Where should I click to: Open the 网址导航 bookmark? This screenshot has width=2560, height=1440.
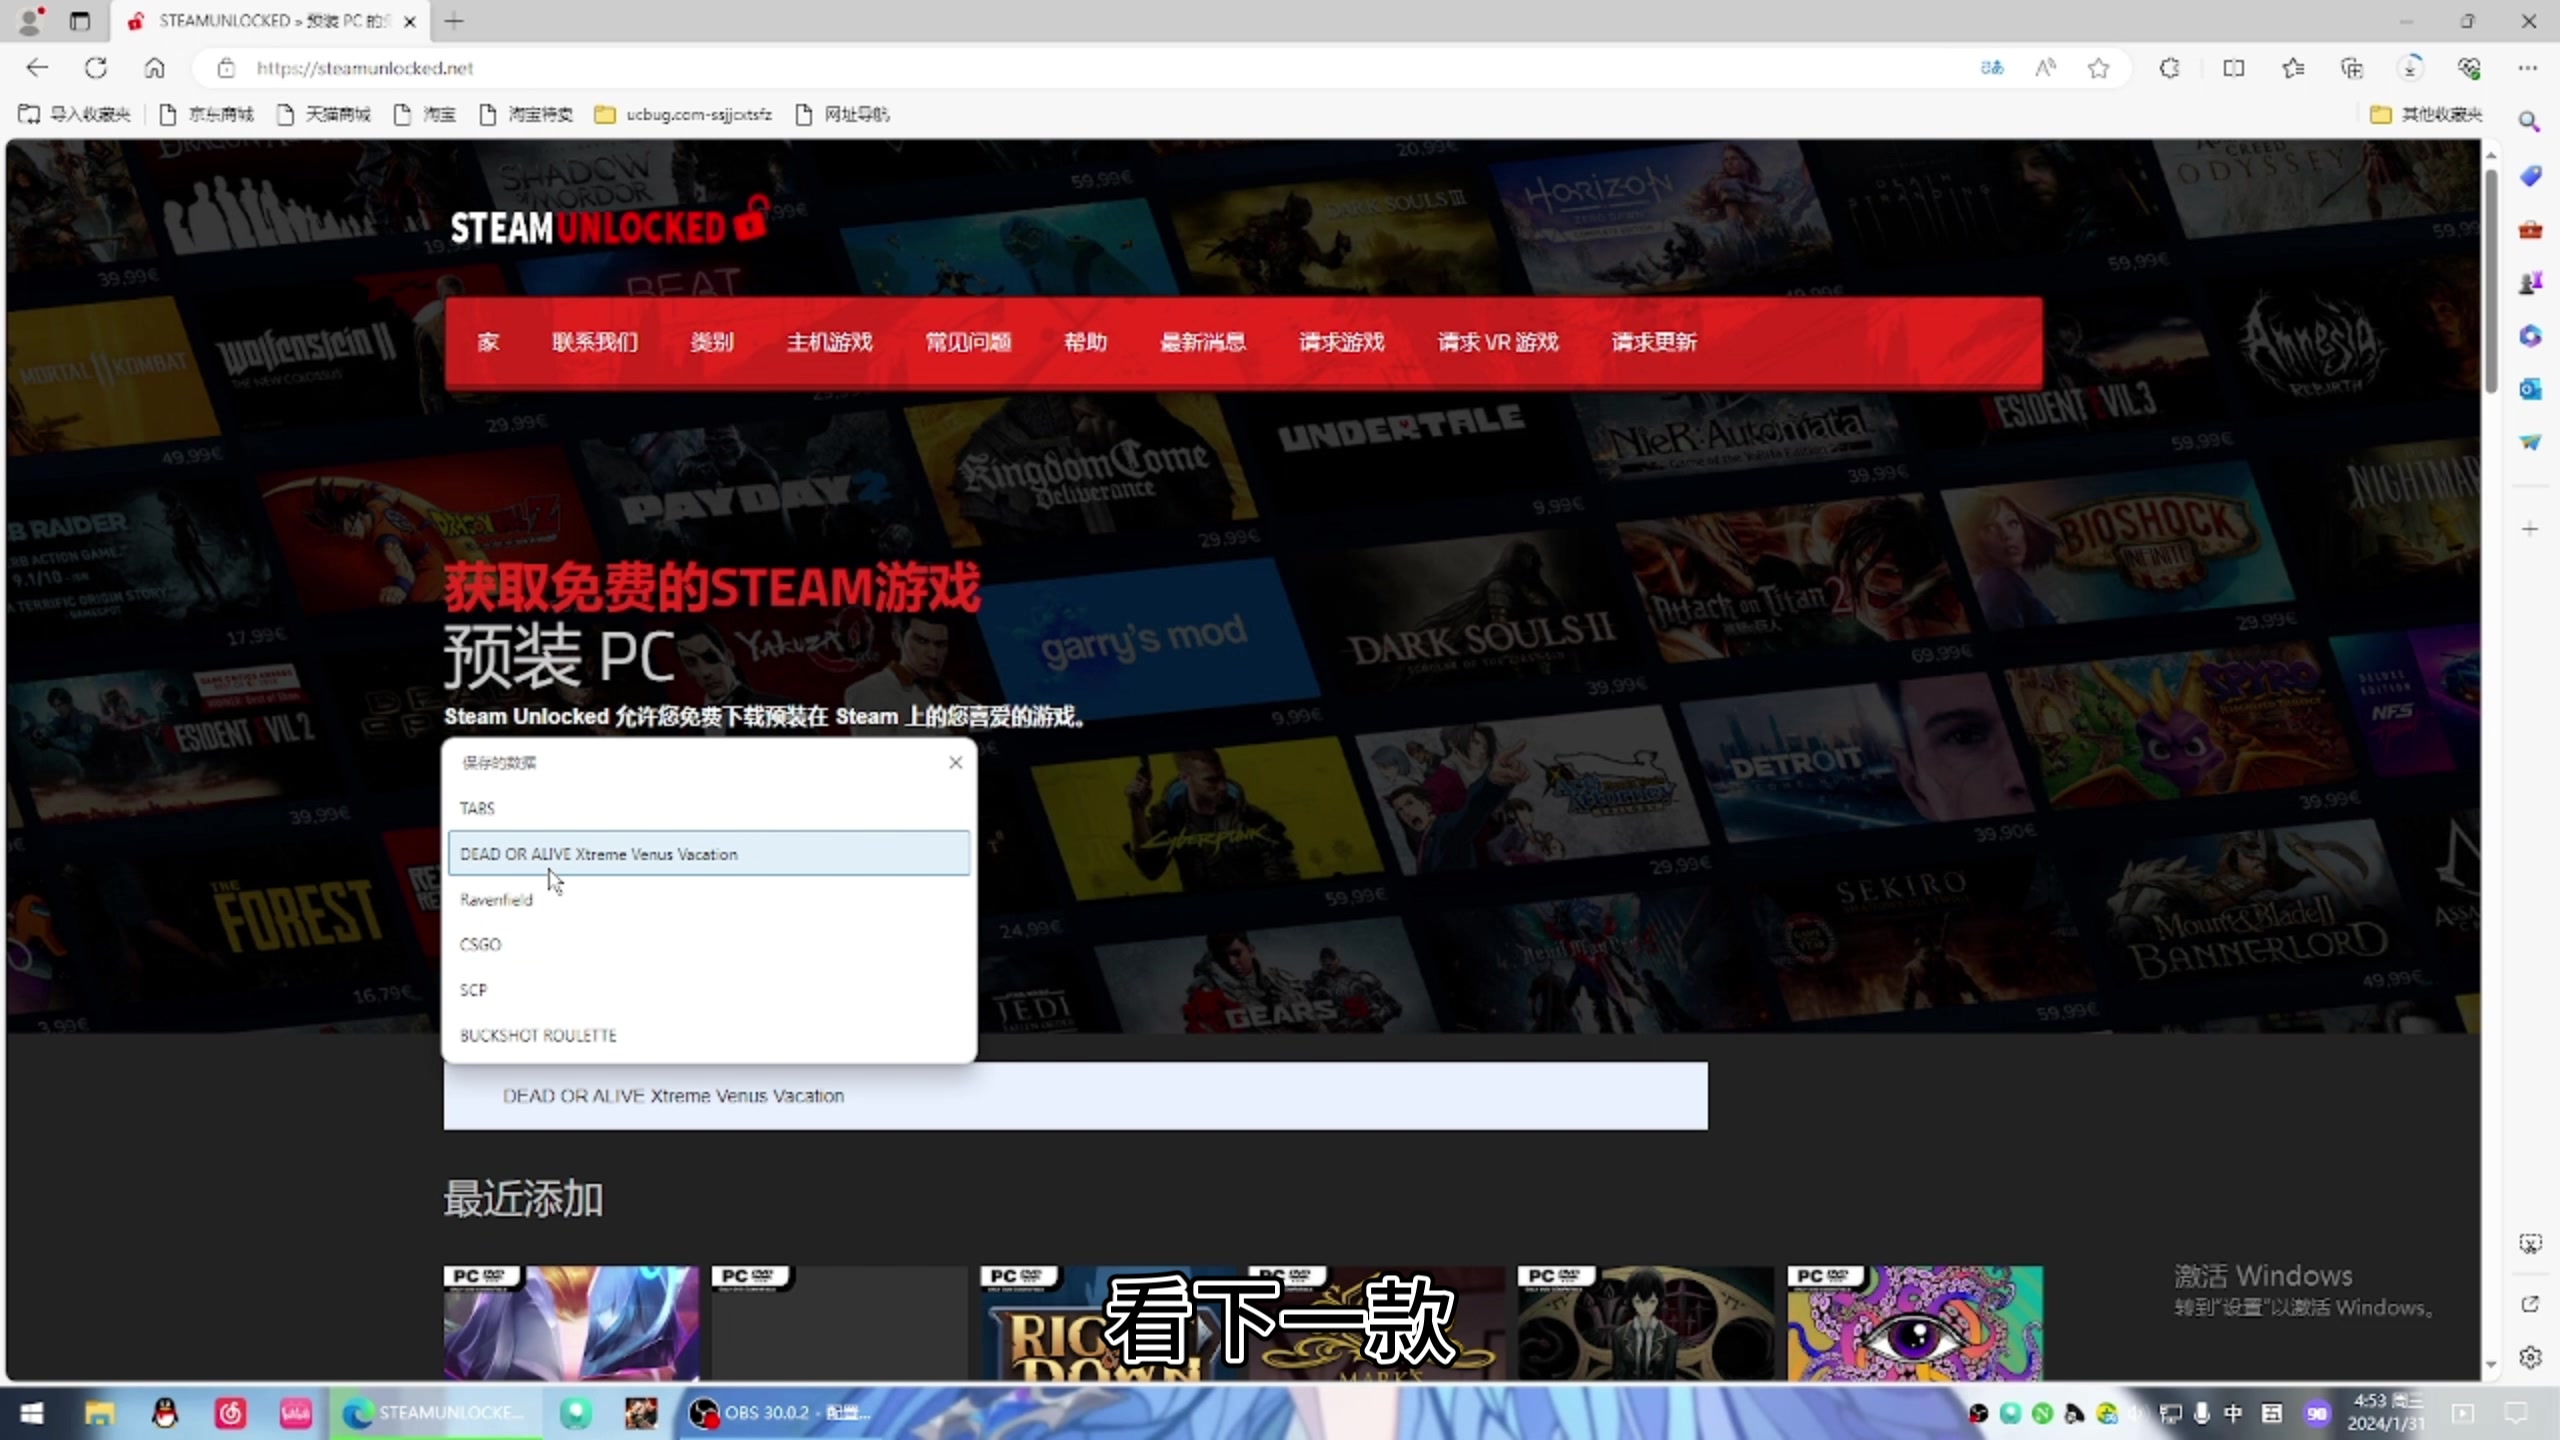(x=842, y=114)
